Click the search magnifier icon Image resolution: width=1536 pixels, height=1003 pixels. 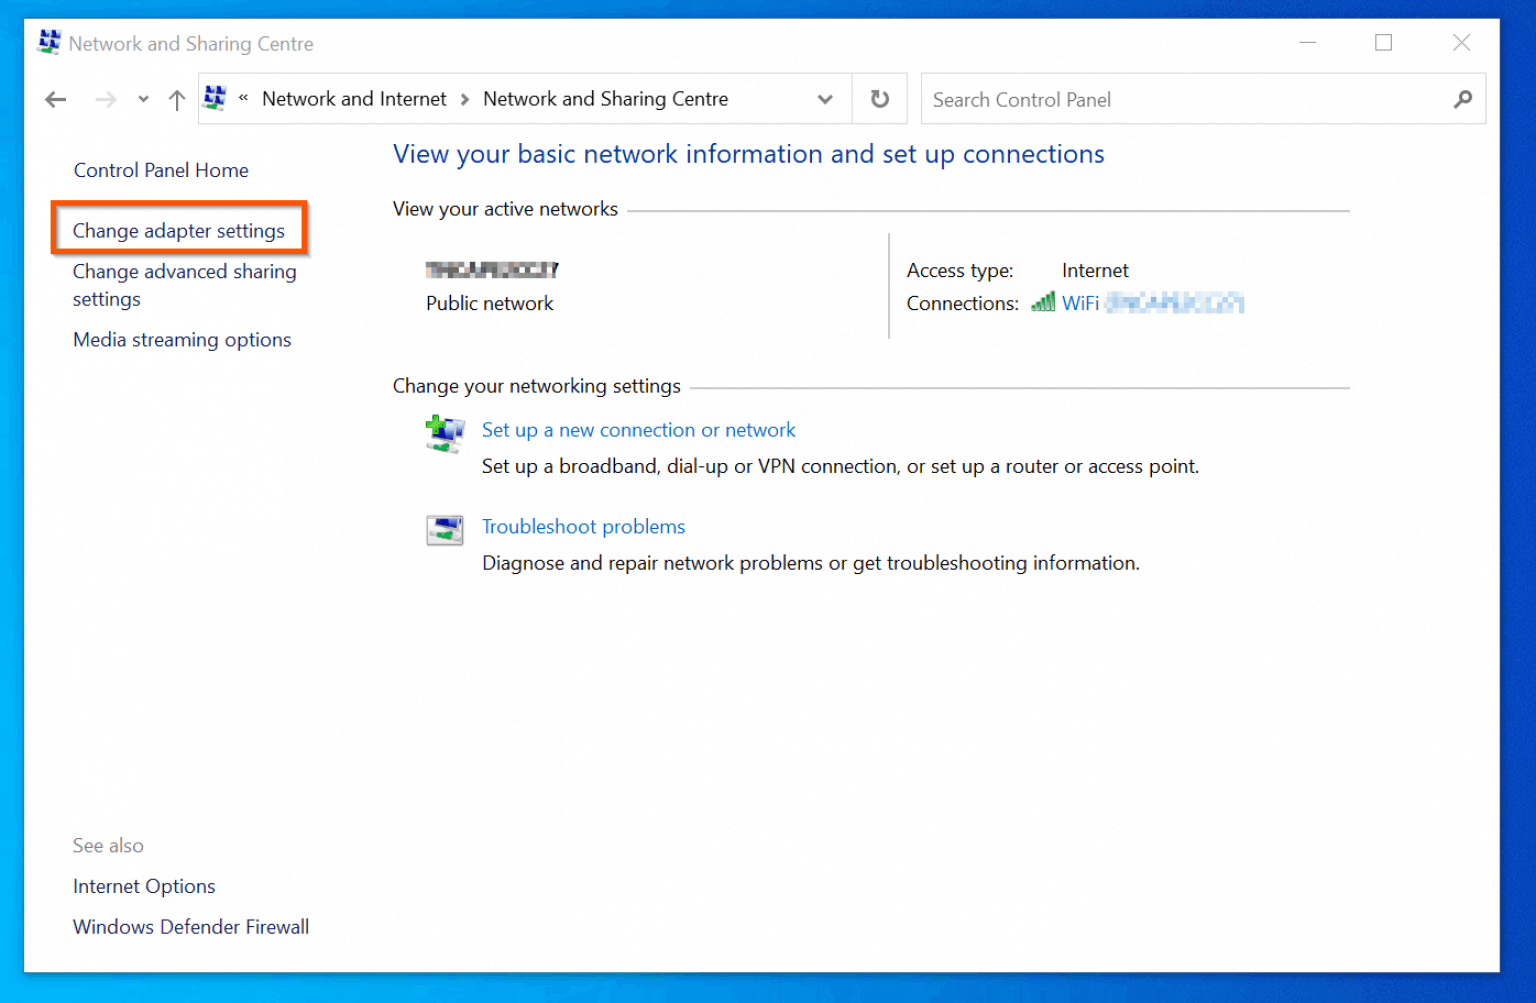click(x=1462, y=99)
